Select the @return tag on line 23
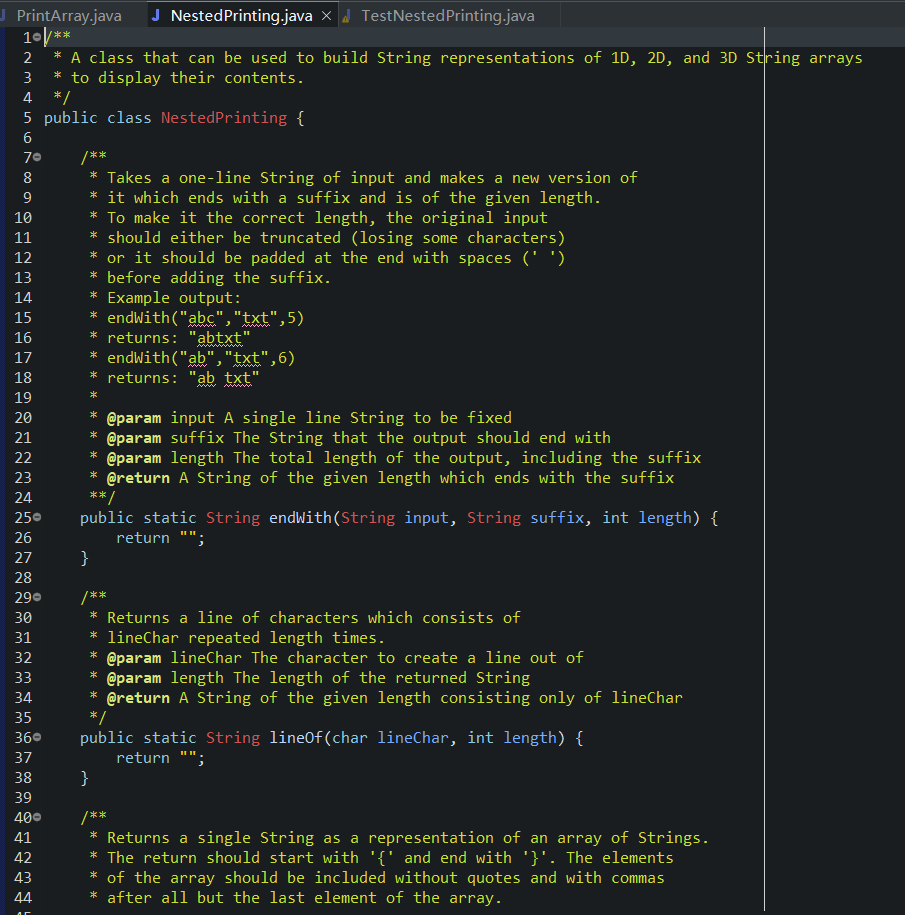Viewport: 905px width, 915px height. pos(137,477)
